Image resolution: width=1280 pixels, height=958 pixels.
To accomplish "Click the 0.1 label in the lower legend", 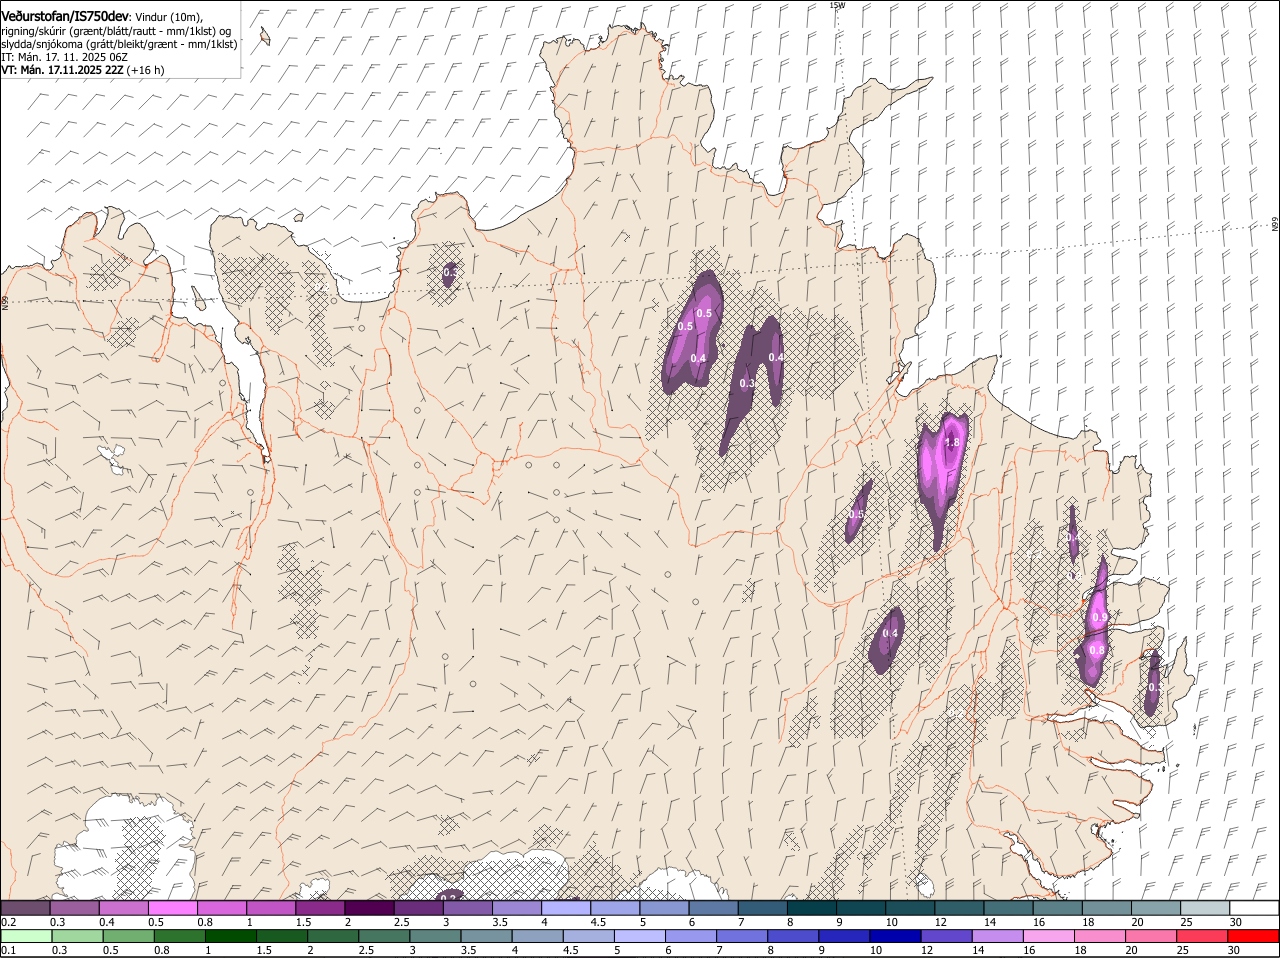I will tap(8, 950).
